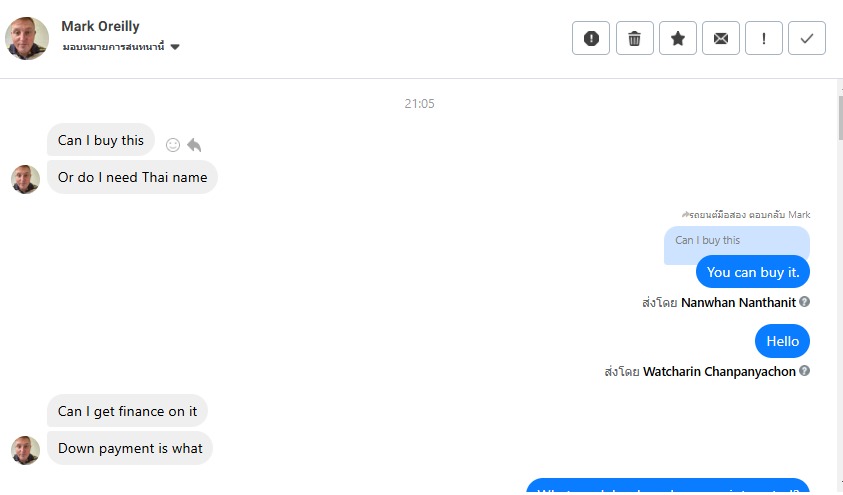The height and width of the screenshot is (495, 843).
Task: Click help icon beside Watcharin Chanpanyachon
Action: (x=804, y=370)
